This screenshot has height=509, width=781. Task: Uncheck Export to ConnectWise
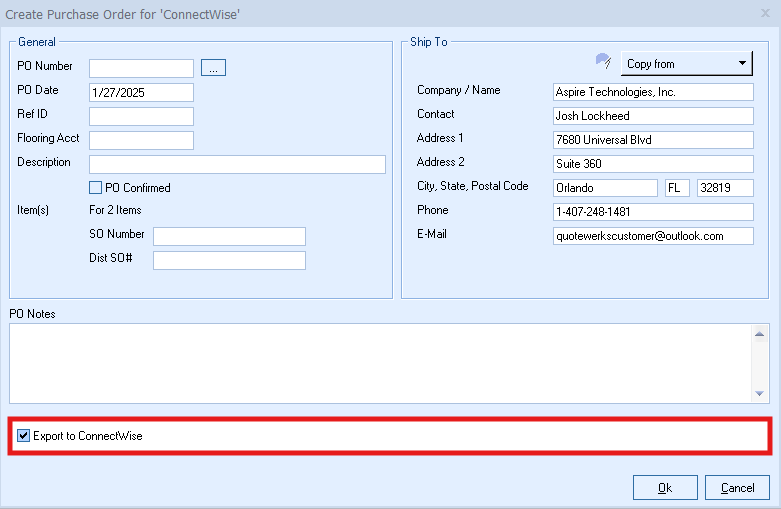pos(23,436)
